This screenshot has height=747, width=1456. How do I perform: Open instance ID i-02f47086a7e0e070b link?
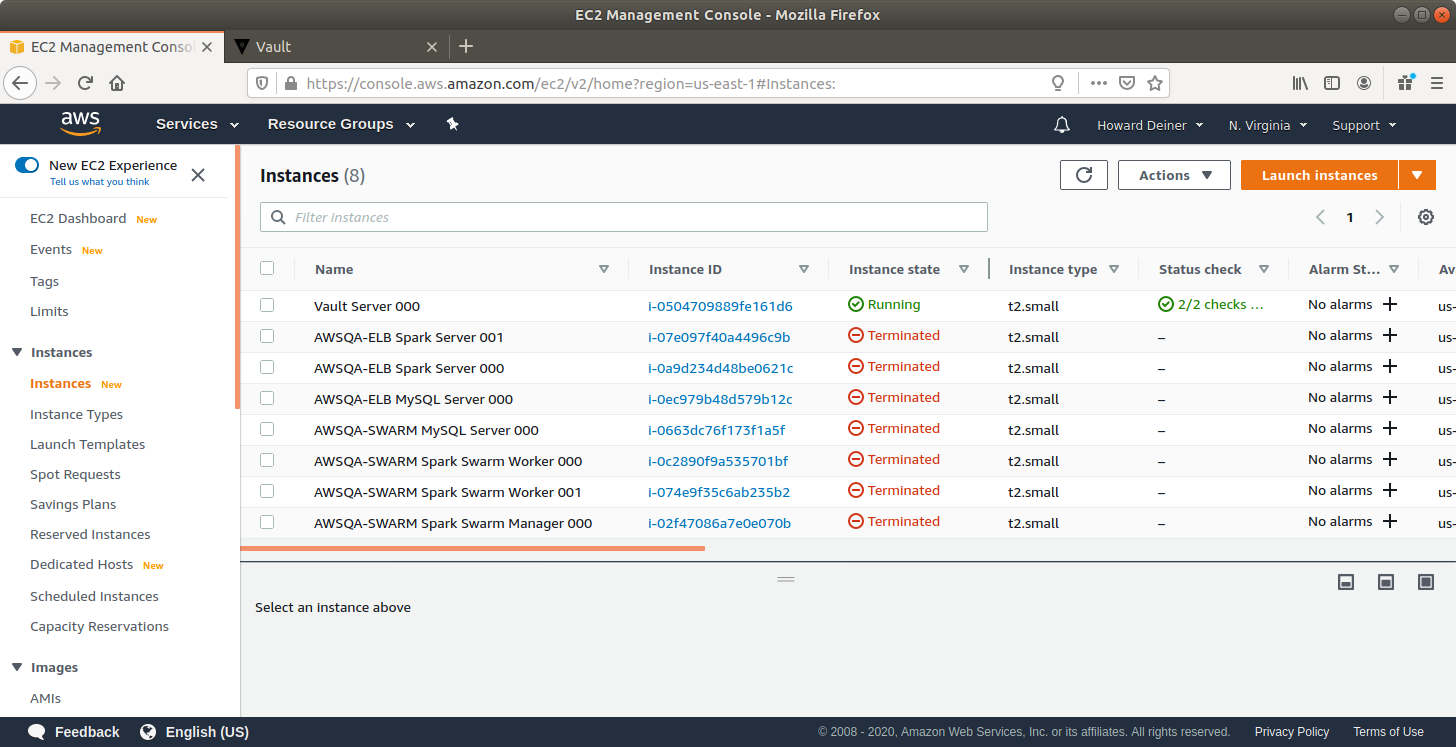click(x=719, y=523)
